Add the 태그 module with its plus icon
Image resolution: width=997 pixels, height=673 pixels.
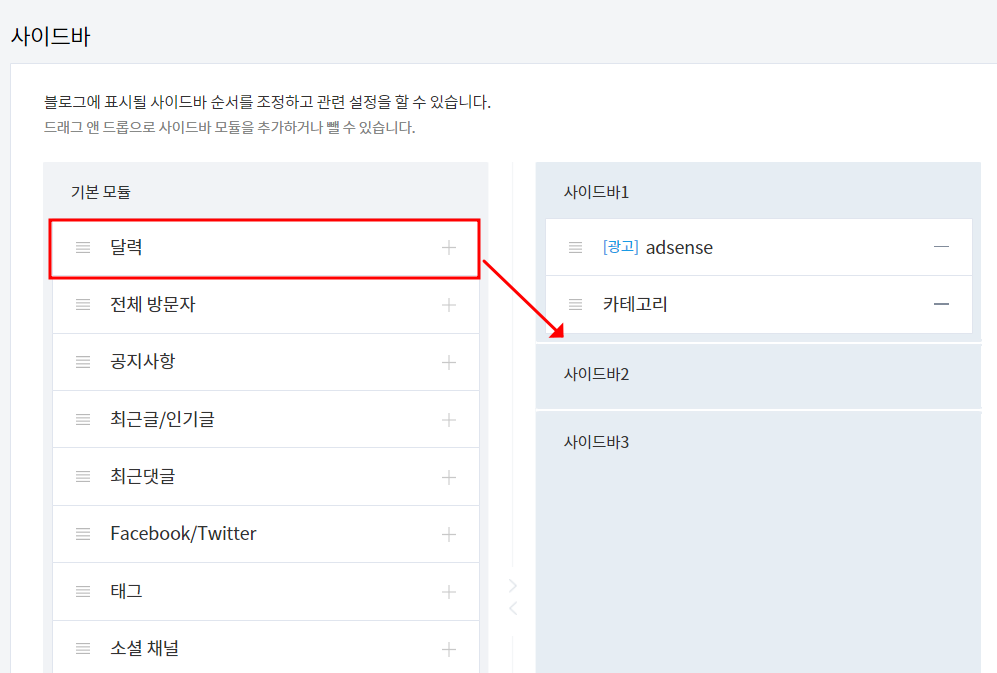[x=449, y=590]
